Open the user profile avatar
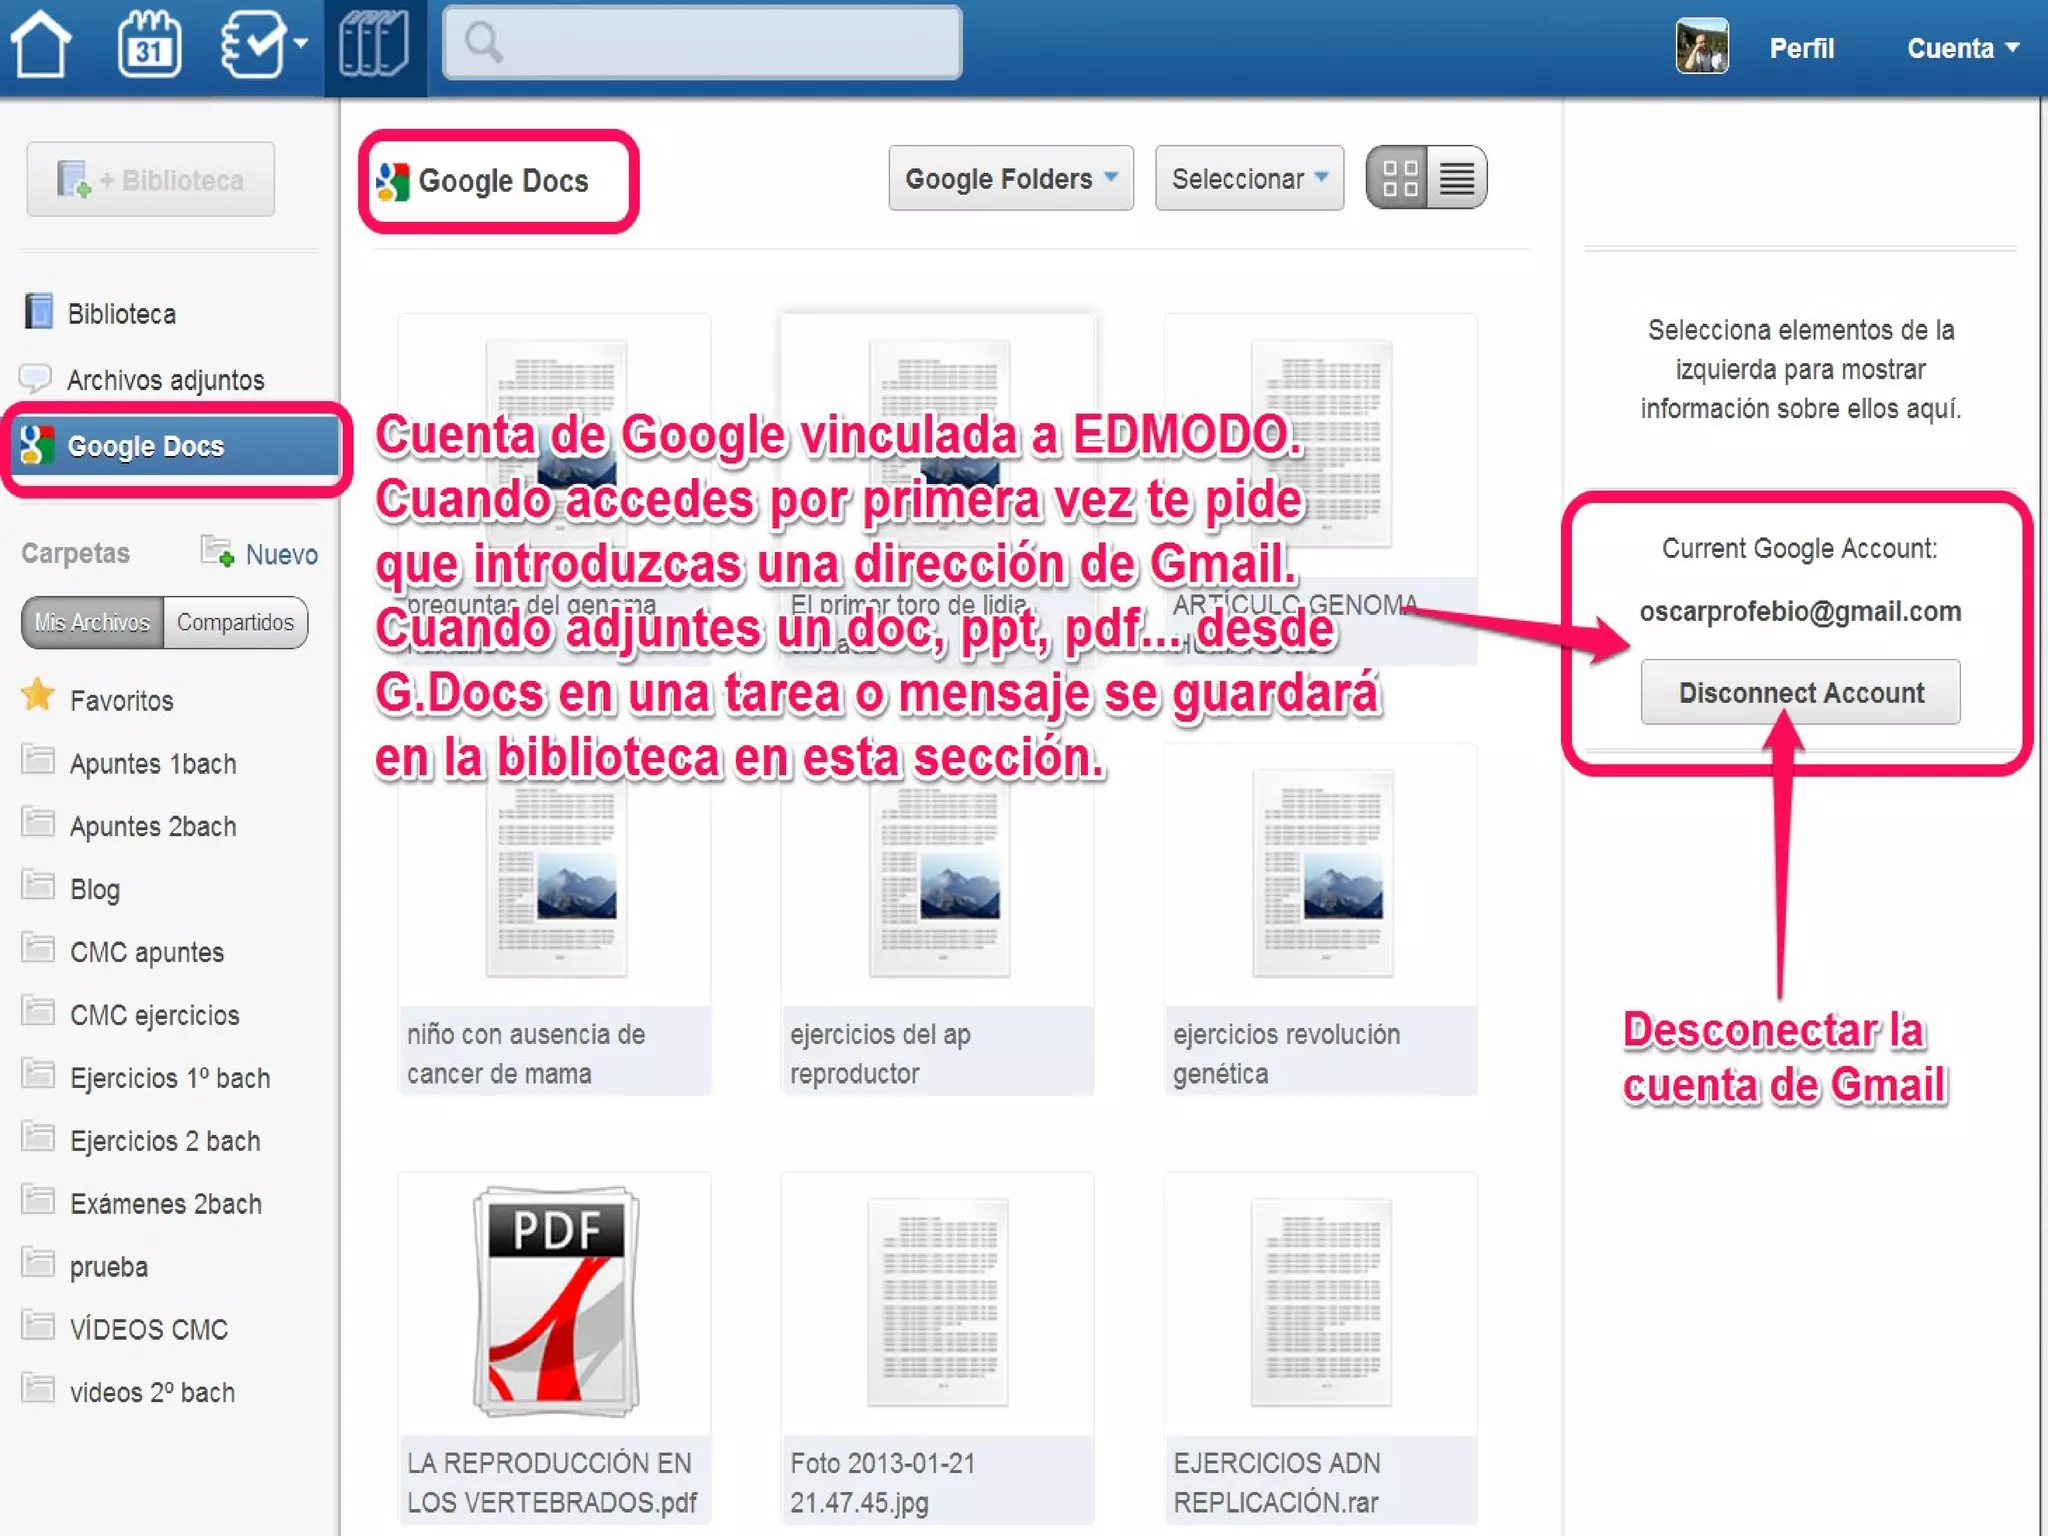This screenshot has width=2048, height=1536. (1702, 46)
